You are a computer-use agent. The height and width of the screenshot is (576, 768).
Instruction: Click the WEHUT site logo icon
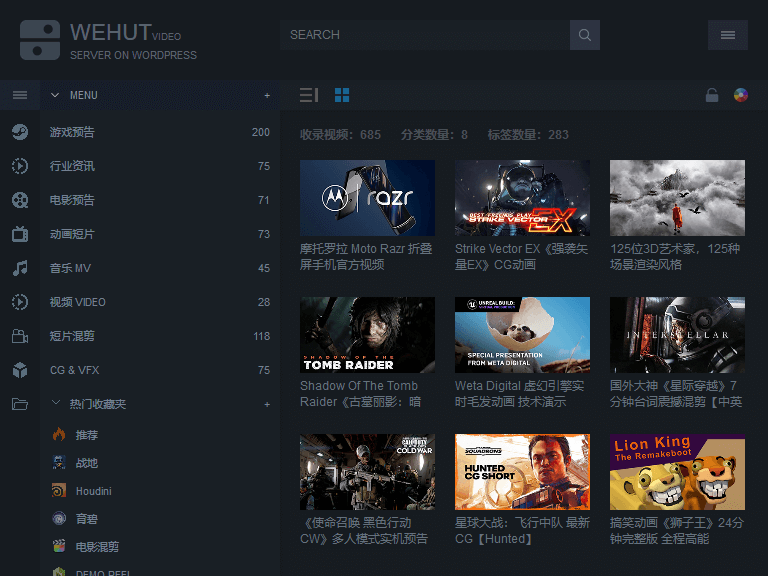40,40
